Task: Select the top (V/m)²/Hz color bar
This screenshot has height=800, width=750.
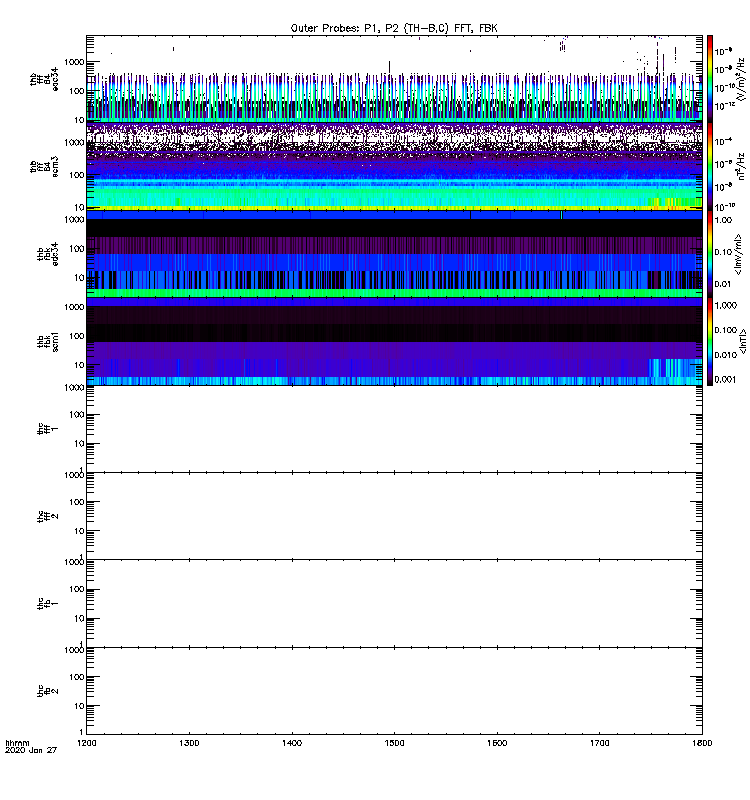Action: click(x=710, y=78)
